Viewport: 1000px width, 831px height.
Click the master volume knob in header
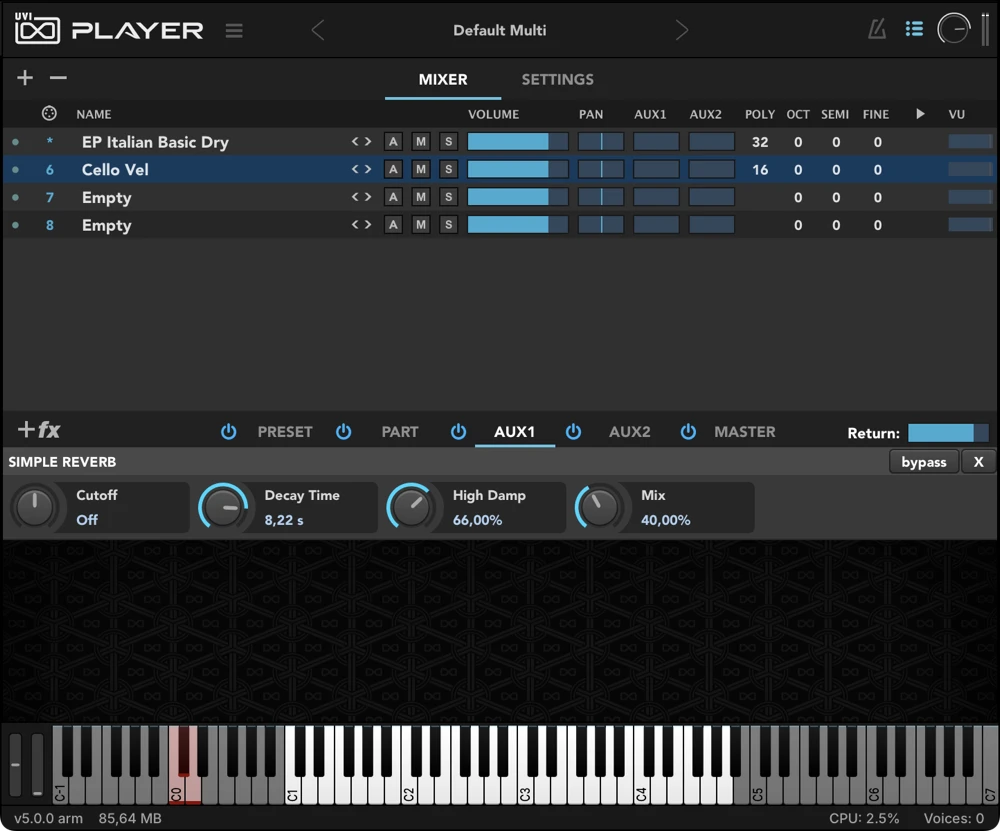(x=953, y=29)
